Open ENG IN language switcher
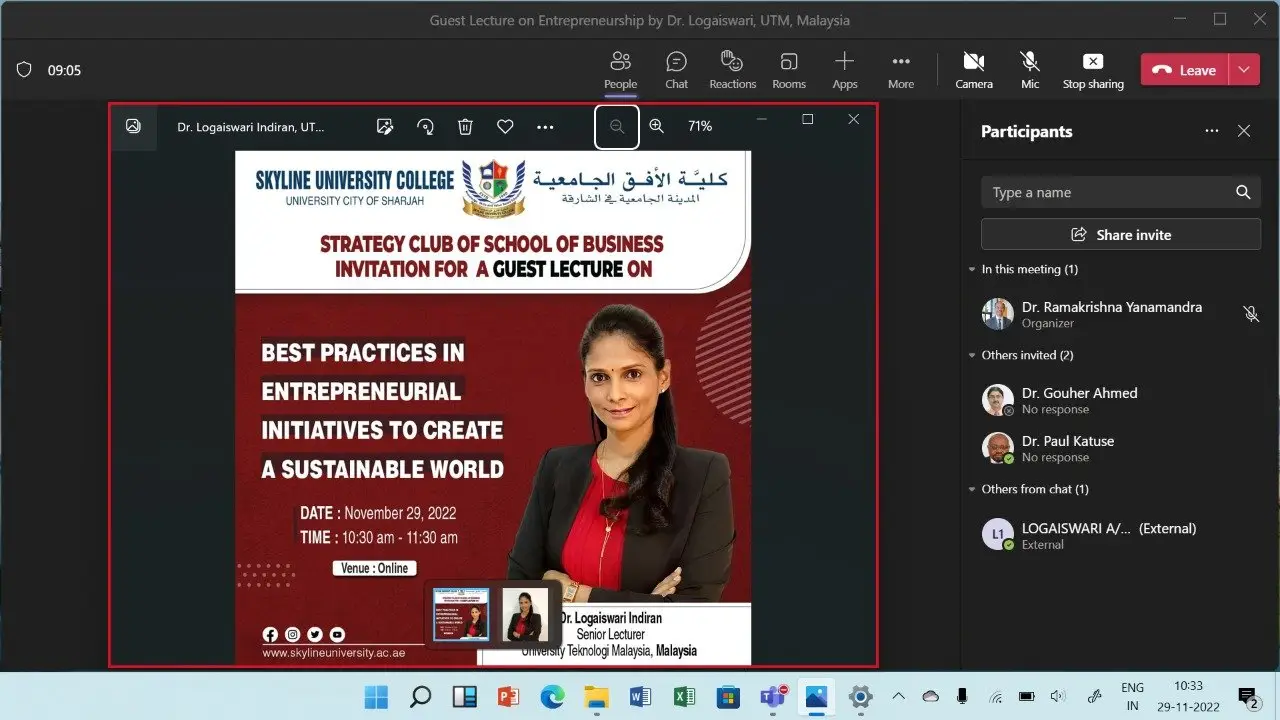Image resolution: width=1280 pixels, height=720 pixels. [1132, 696]
